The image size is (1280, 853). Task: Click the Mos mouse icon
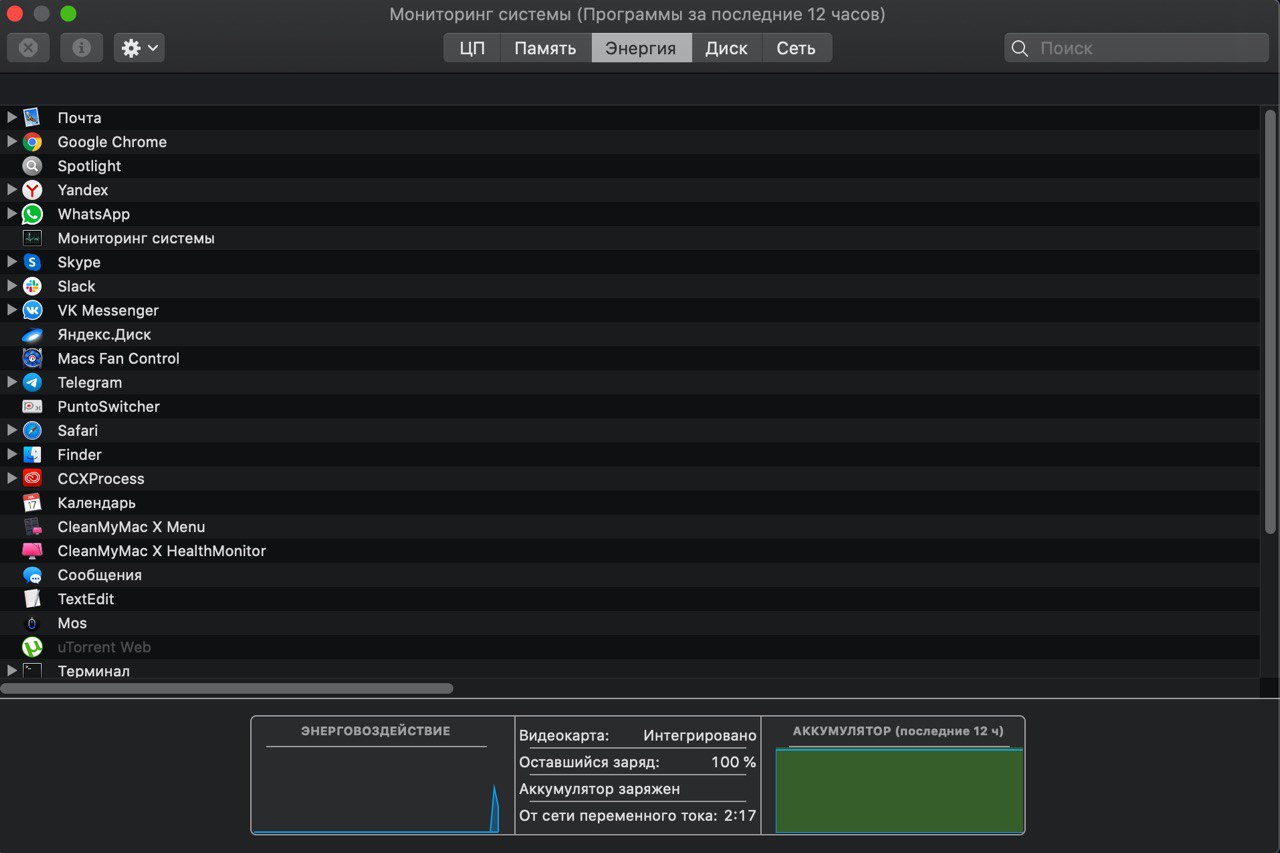click(x=32, y=623)
